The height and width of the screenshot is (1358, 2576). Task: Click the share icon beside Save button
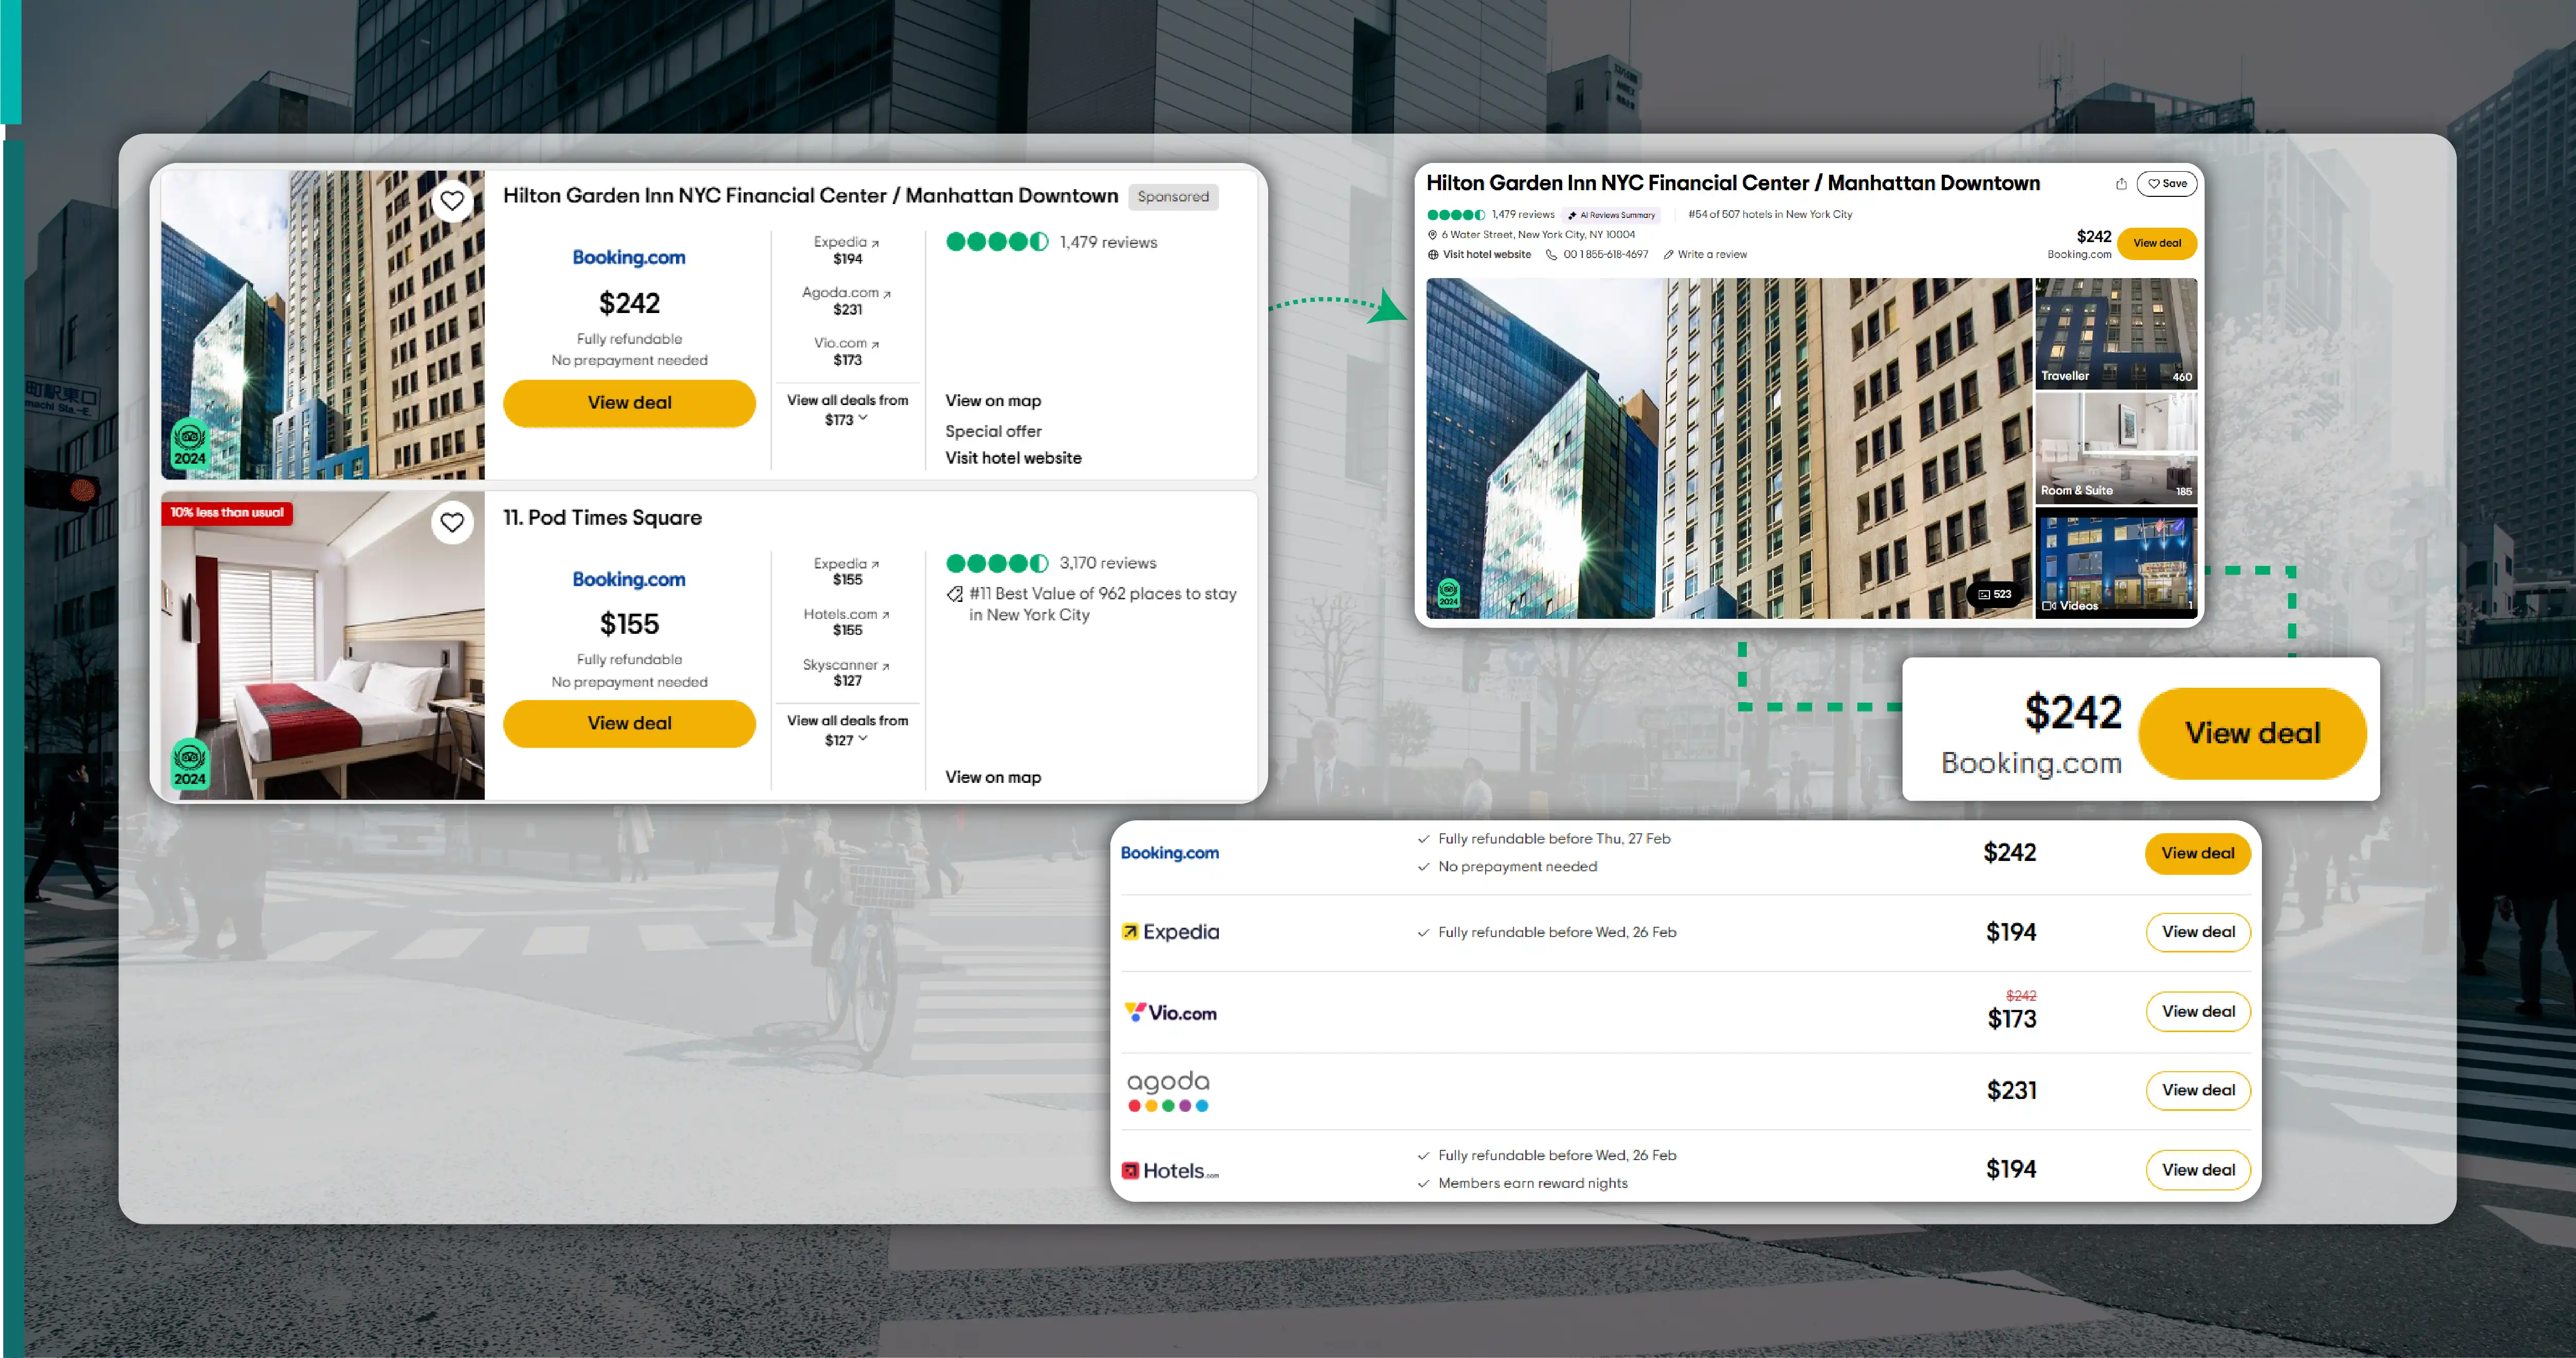(x=2120, y=183)
